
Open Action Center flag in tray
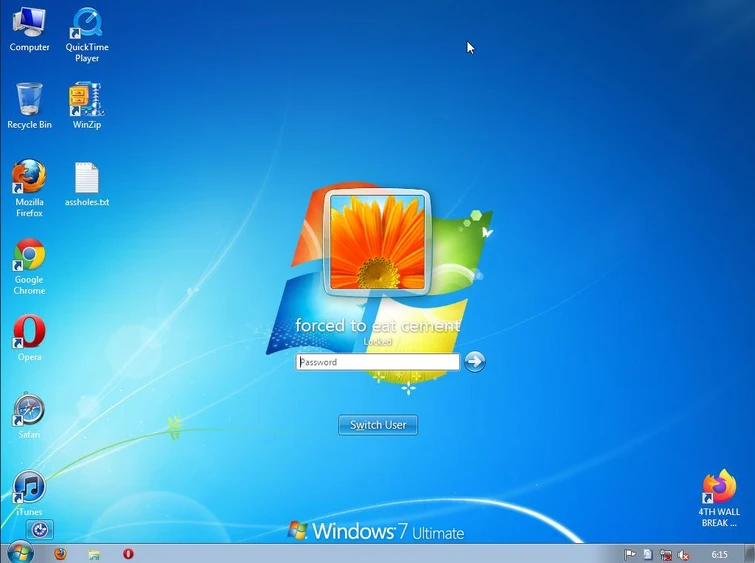pyautogui.click(x=630, y=555)
